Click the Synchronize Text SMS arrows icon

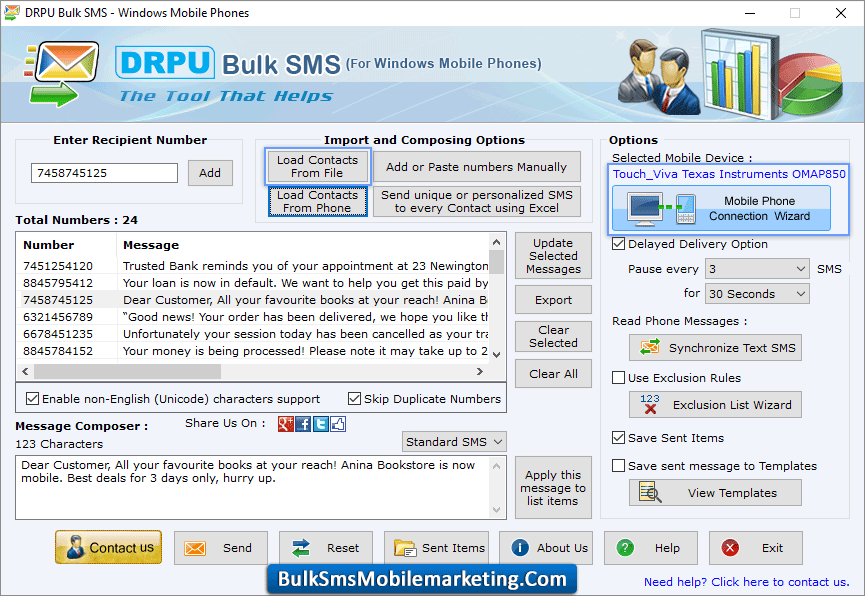(650, 347)
